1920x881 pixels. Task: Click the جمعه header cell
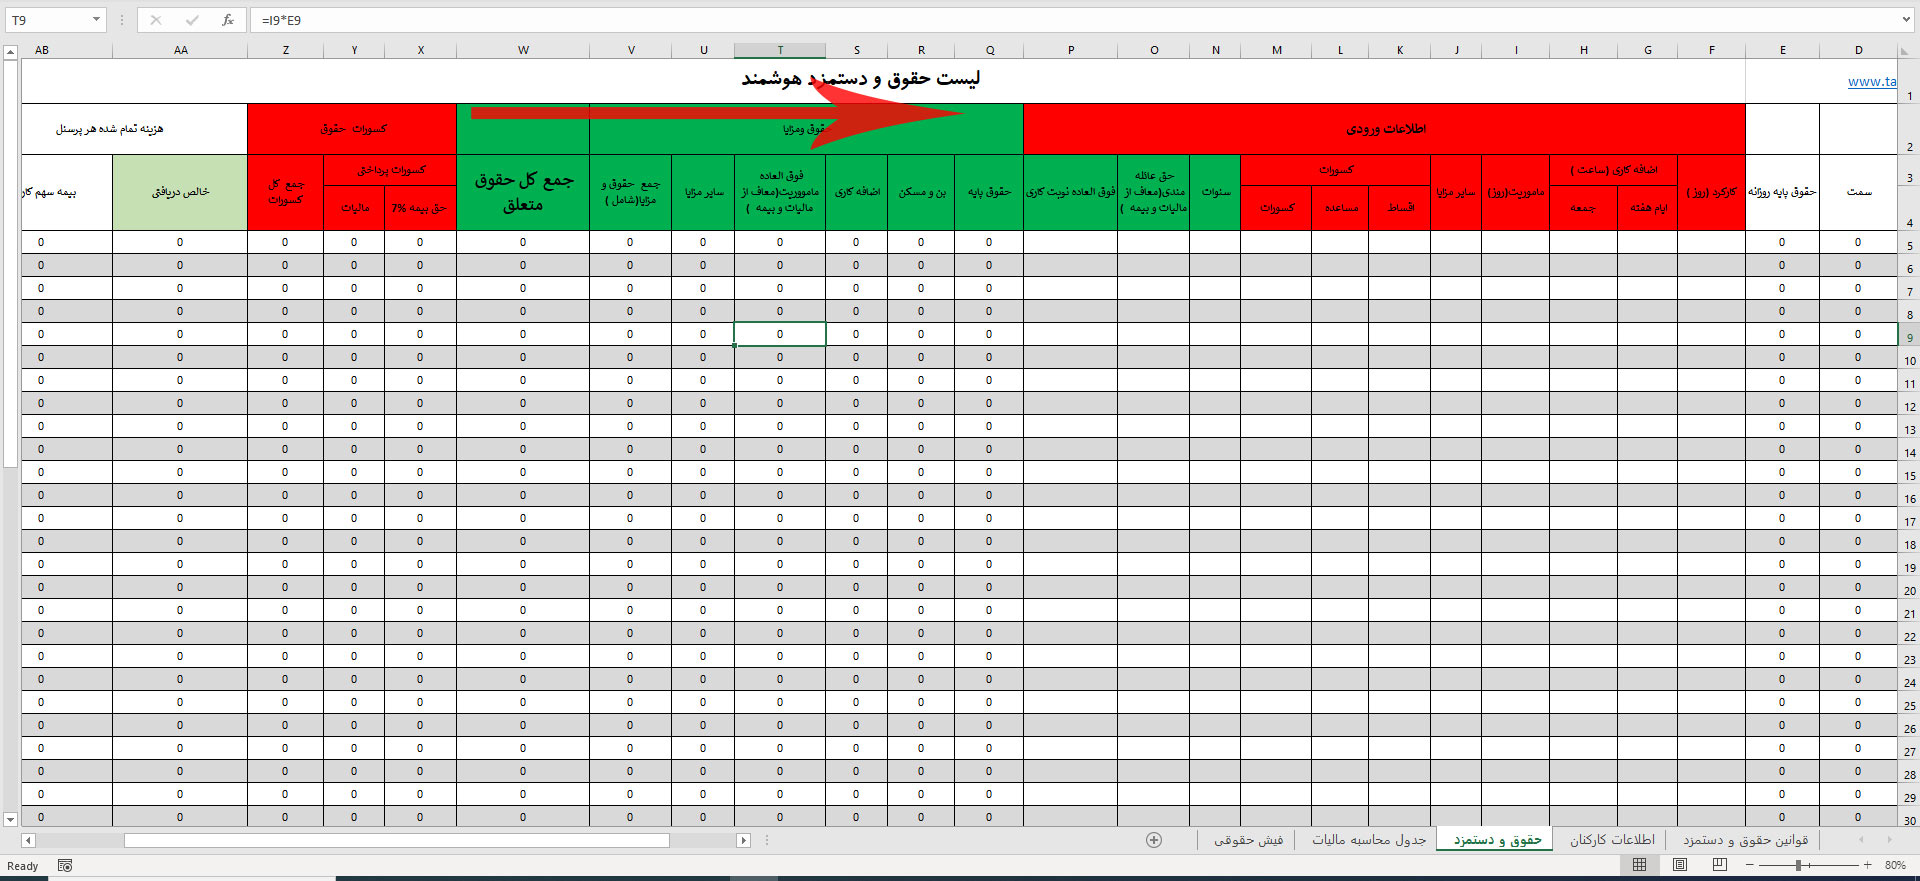tap(1583, 208)
